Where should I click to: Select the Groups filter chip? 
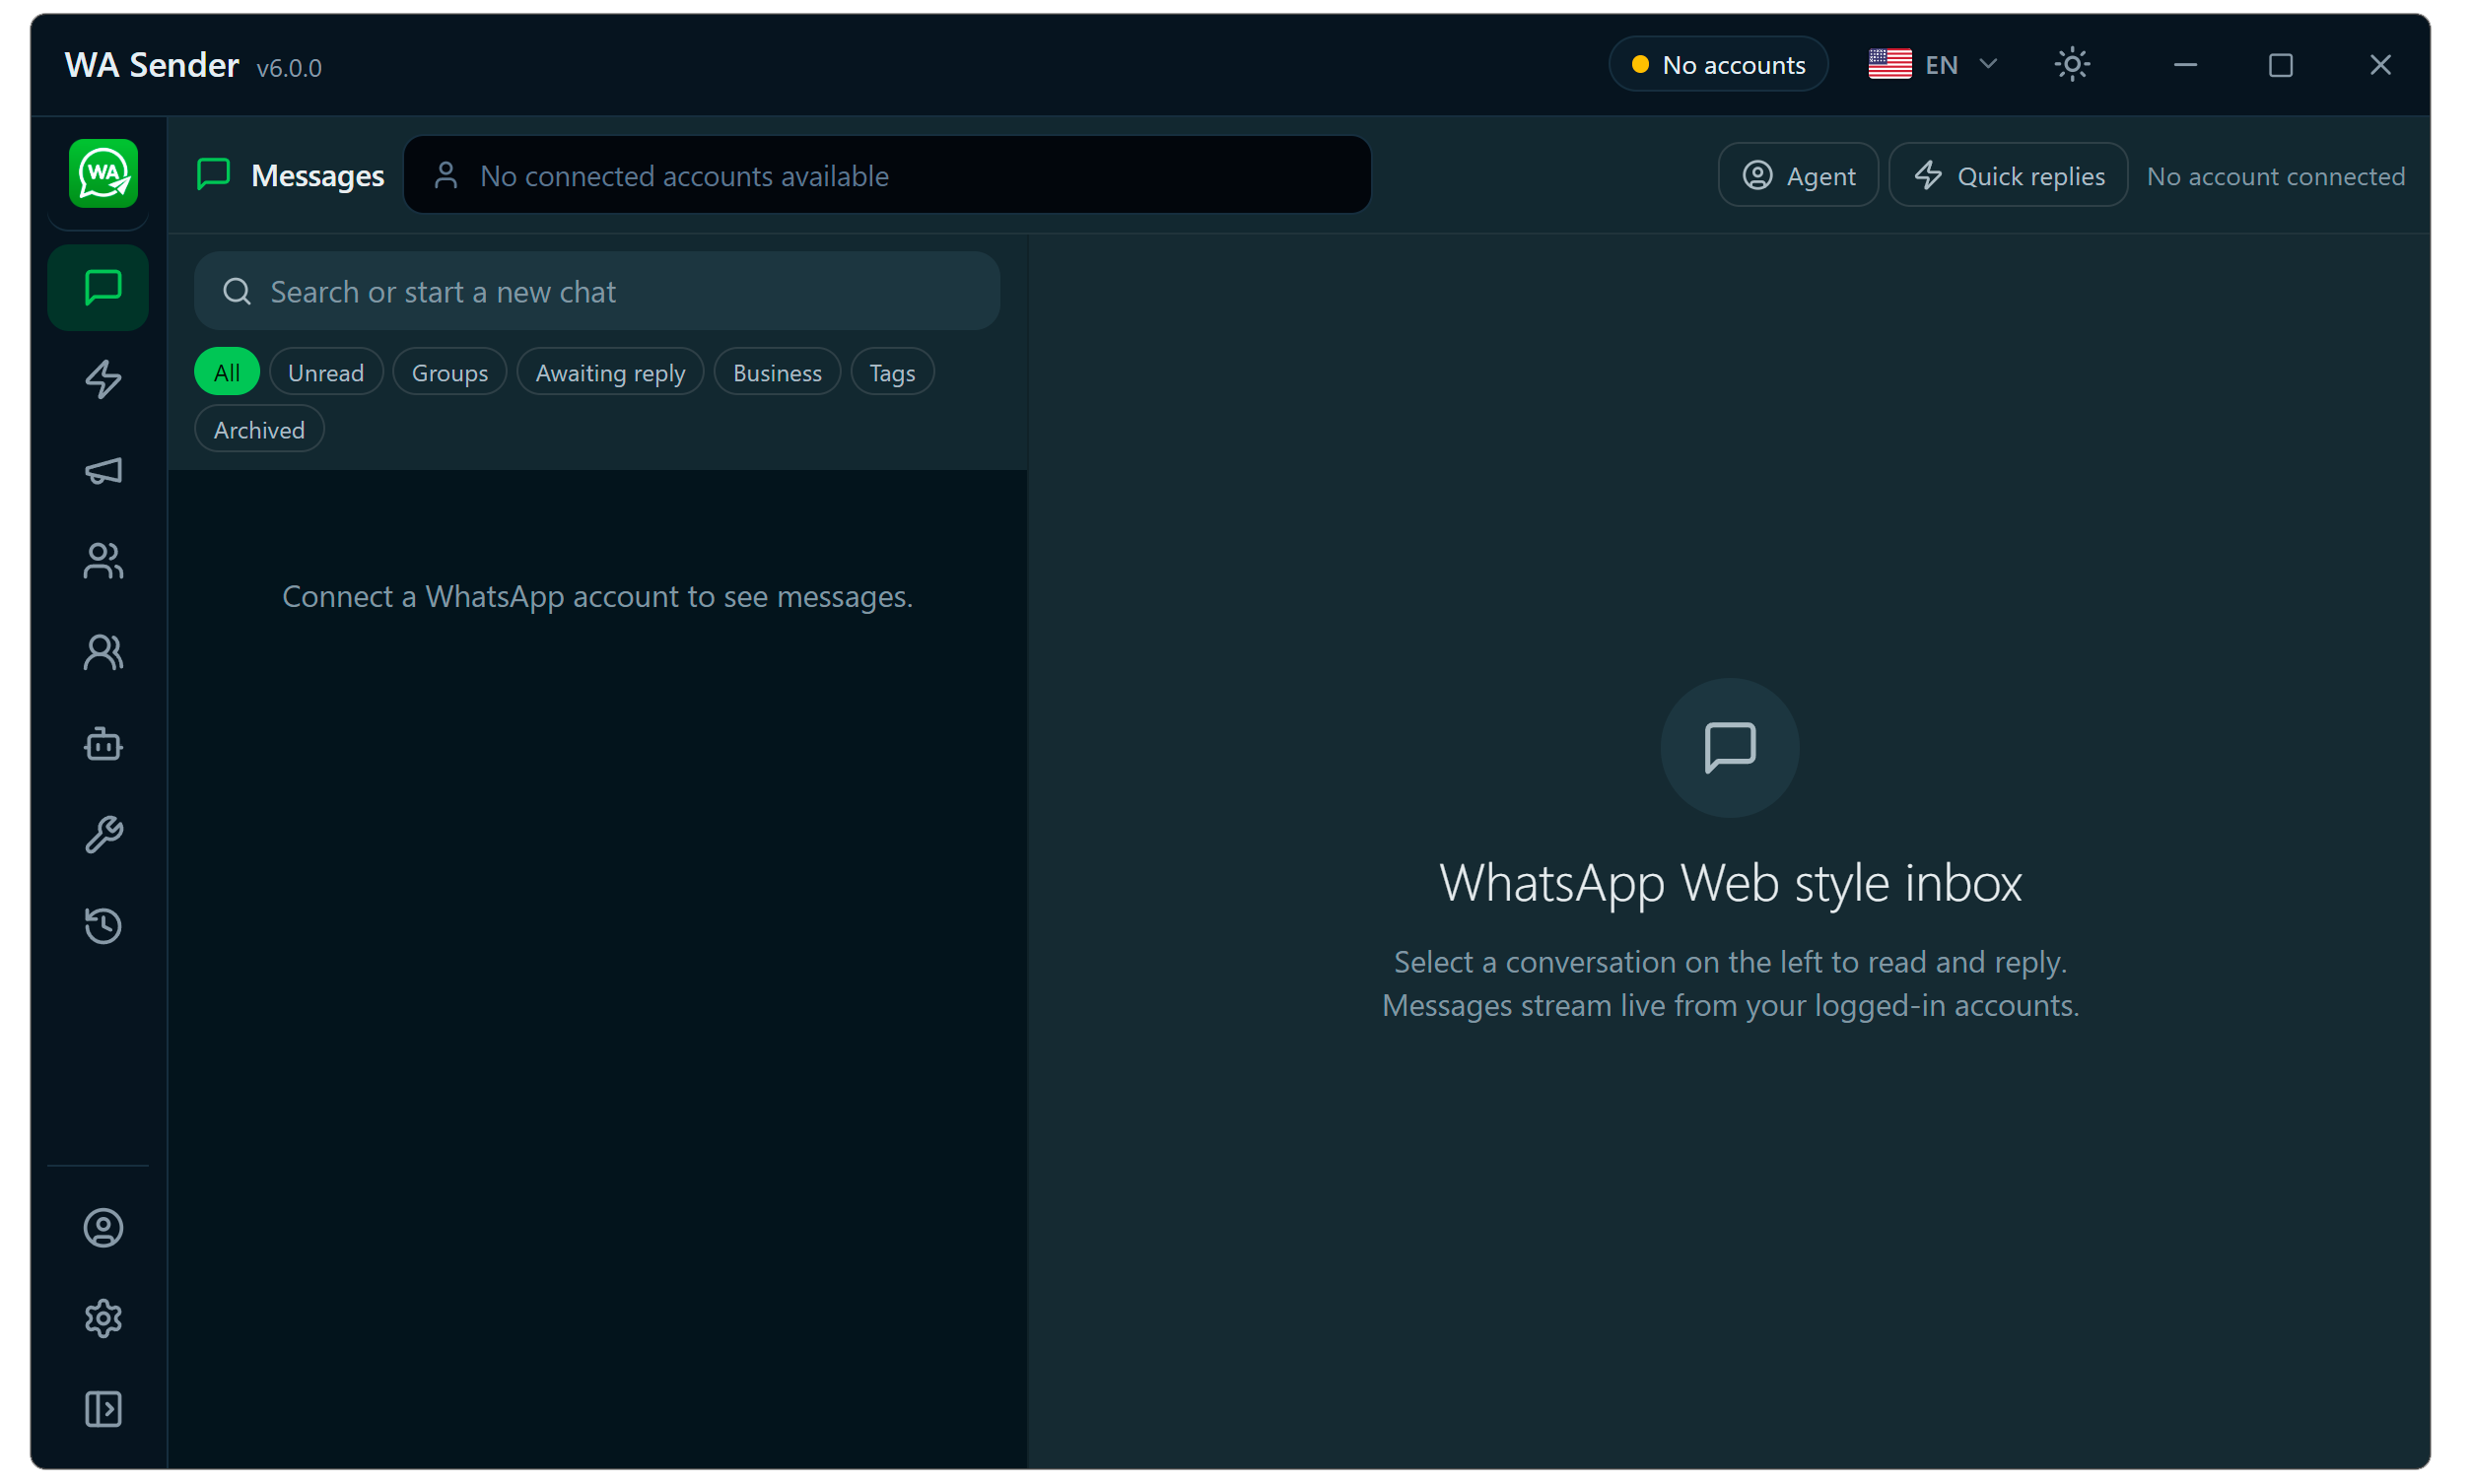[x=450, y=372]
